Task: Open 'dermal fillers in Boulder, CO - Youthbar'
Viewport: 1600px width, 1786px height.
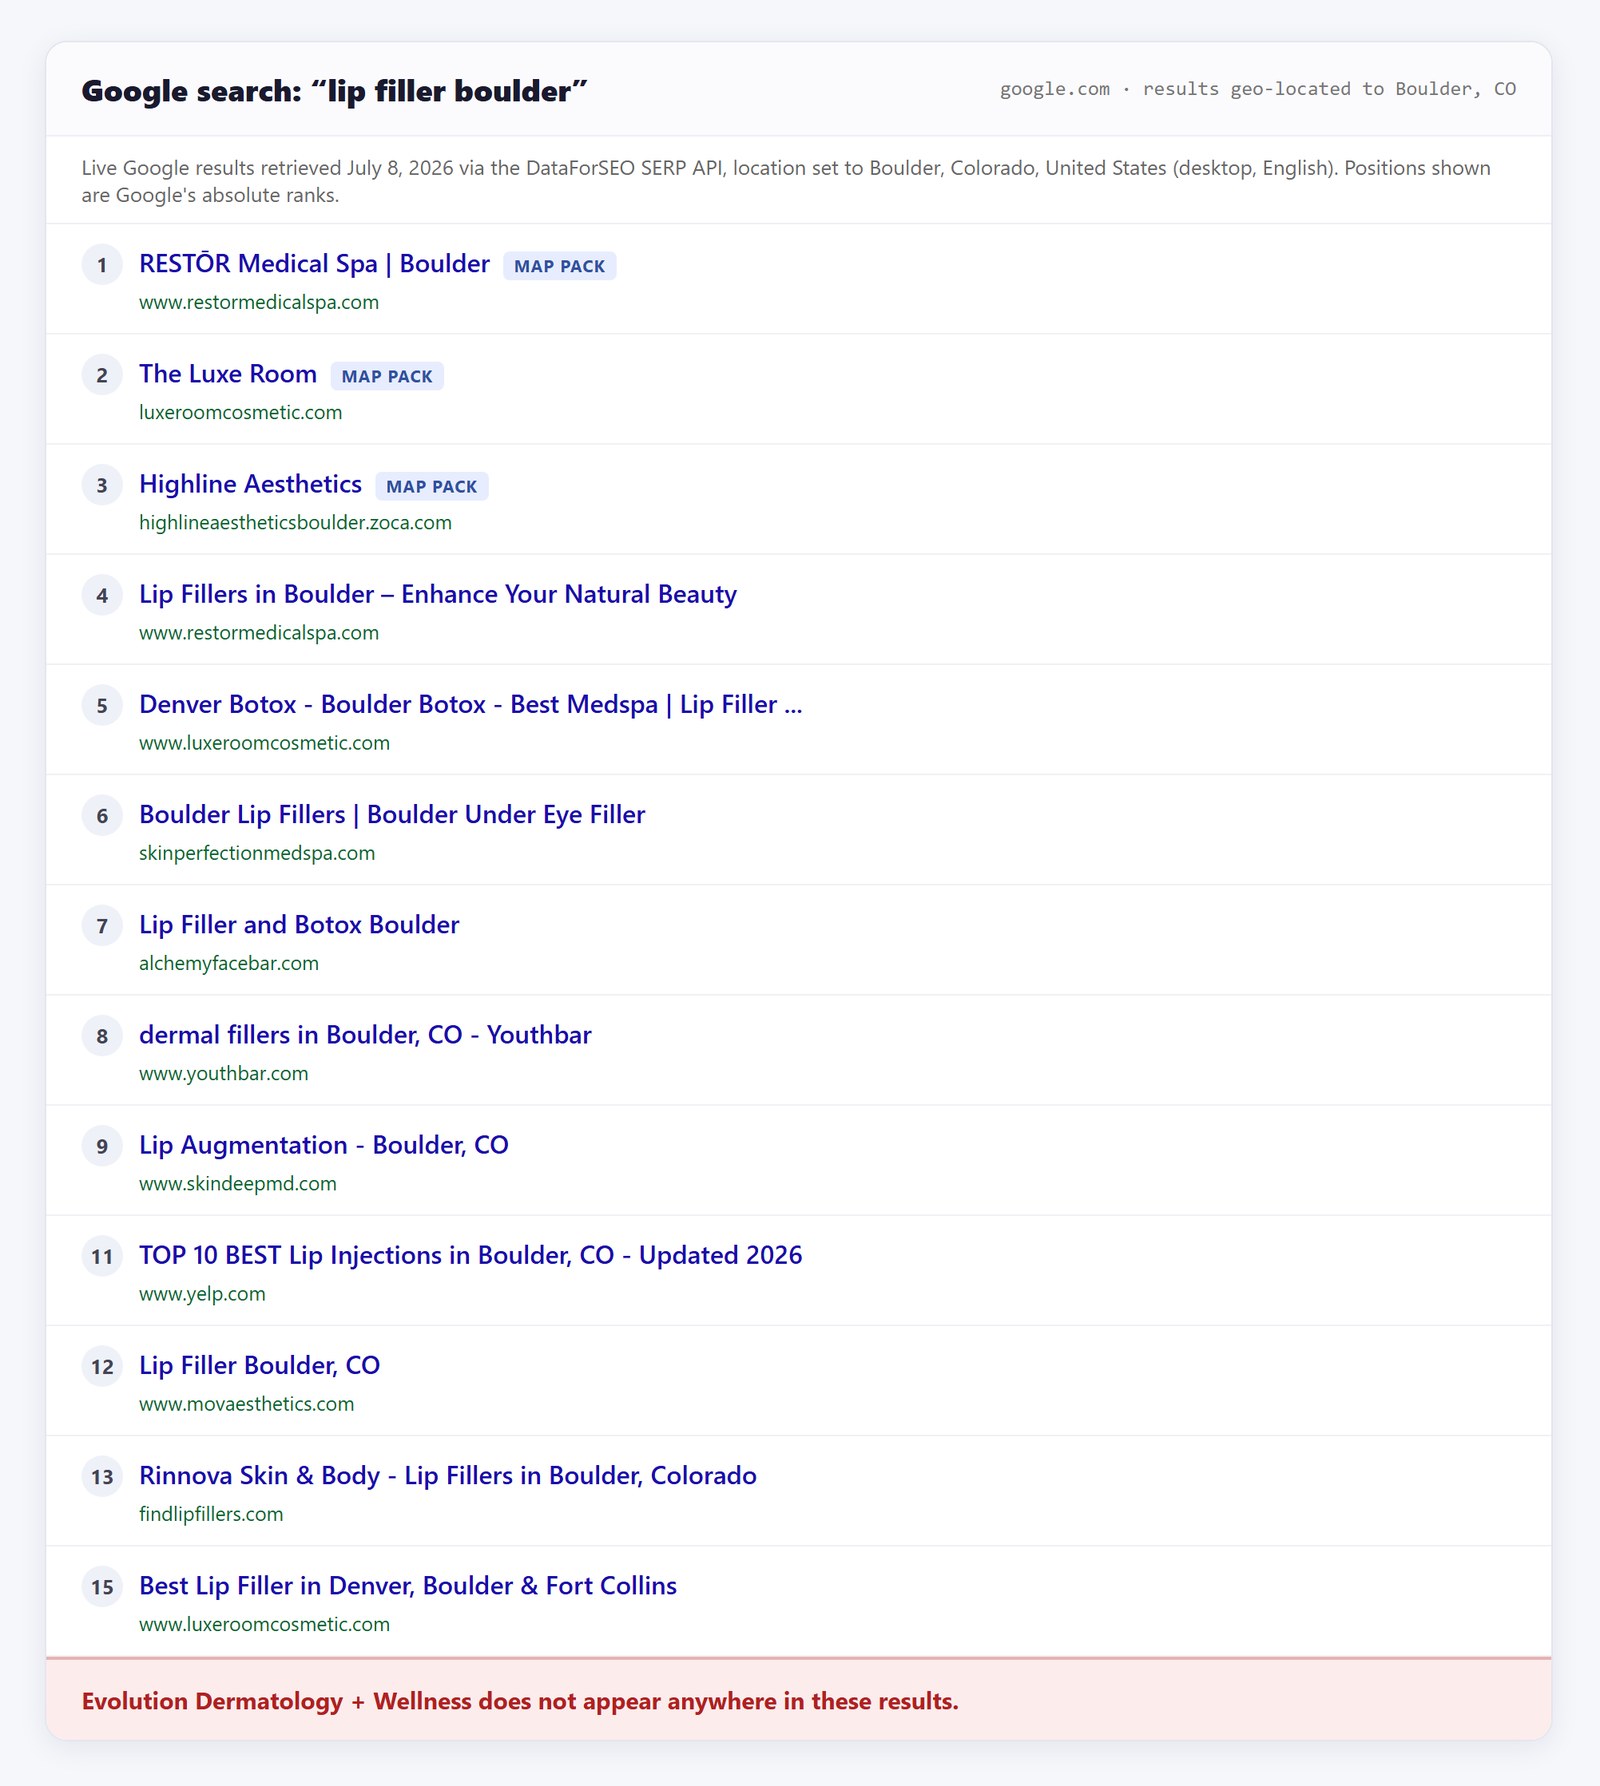Action: 365,1034
